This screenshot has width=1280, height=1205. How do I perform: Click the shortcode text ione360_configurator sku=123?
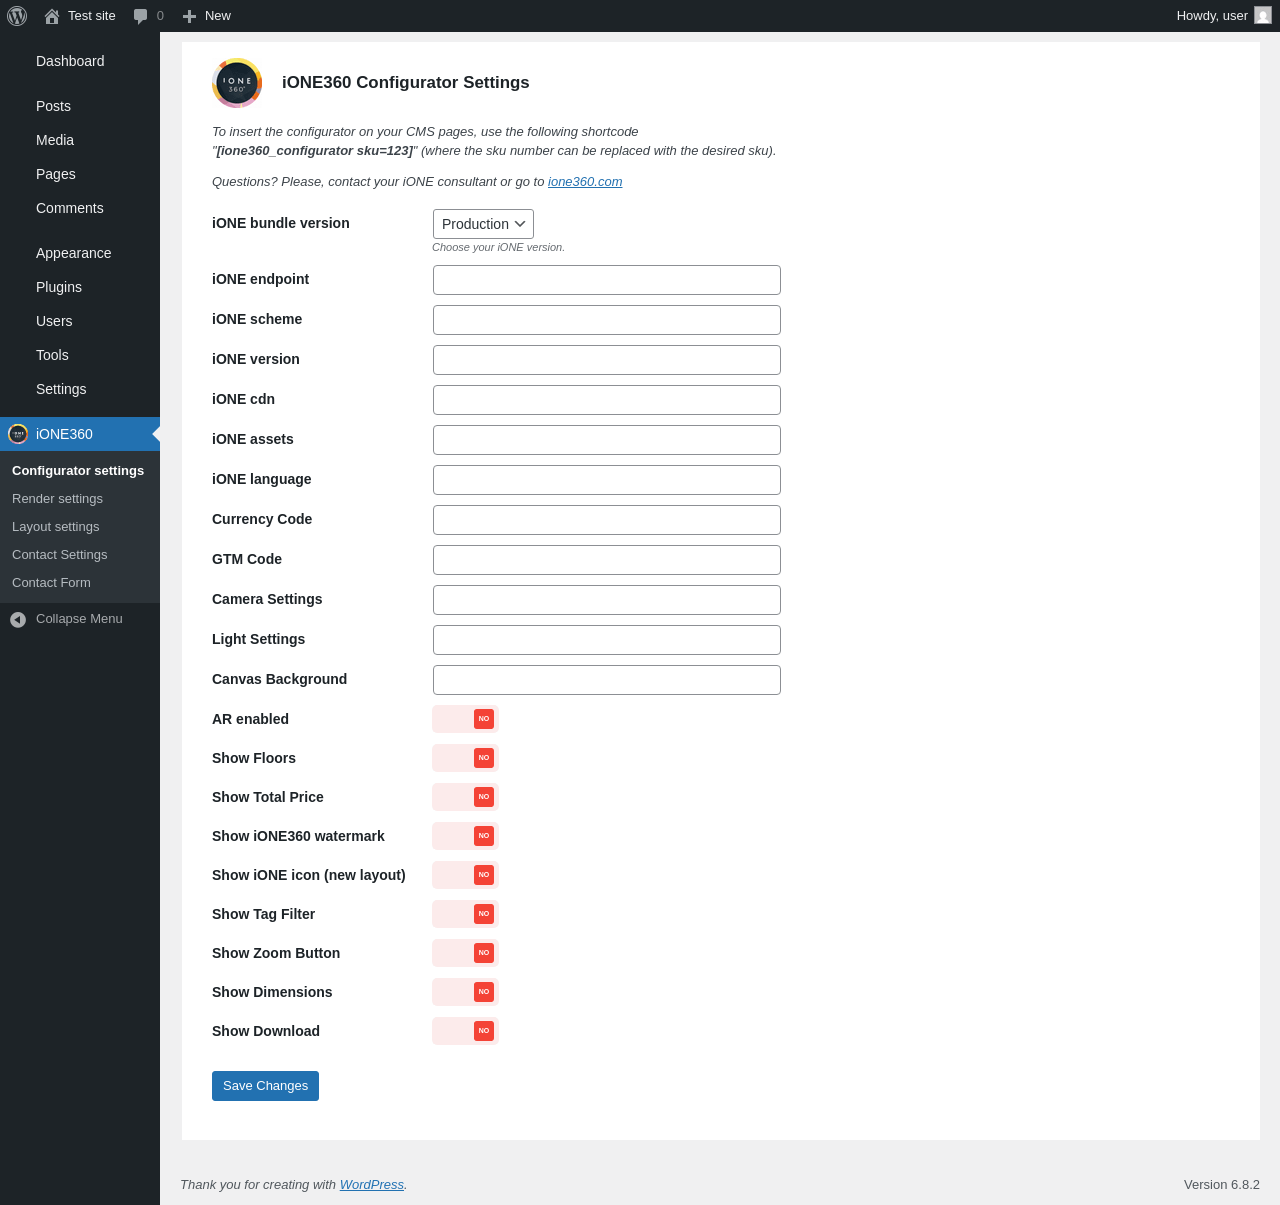(315, 151)
